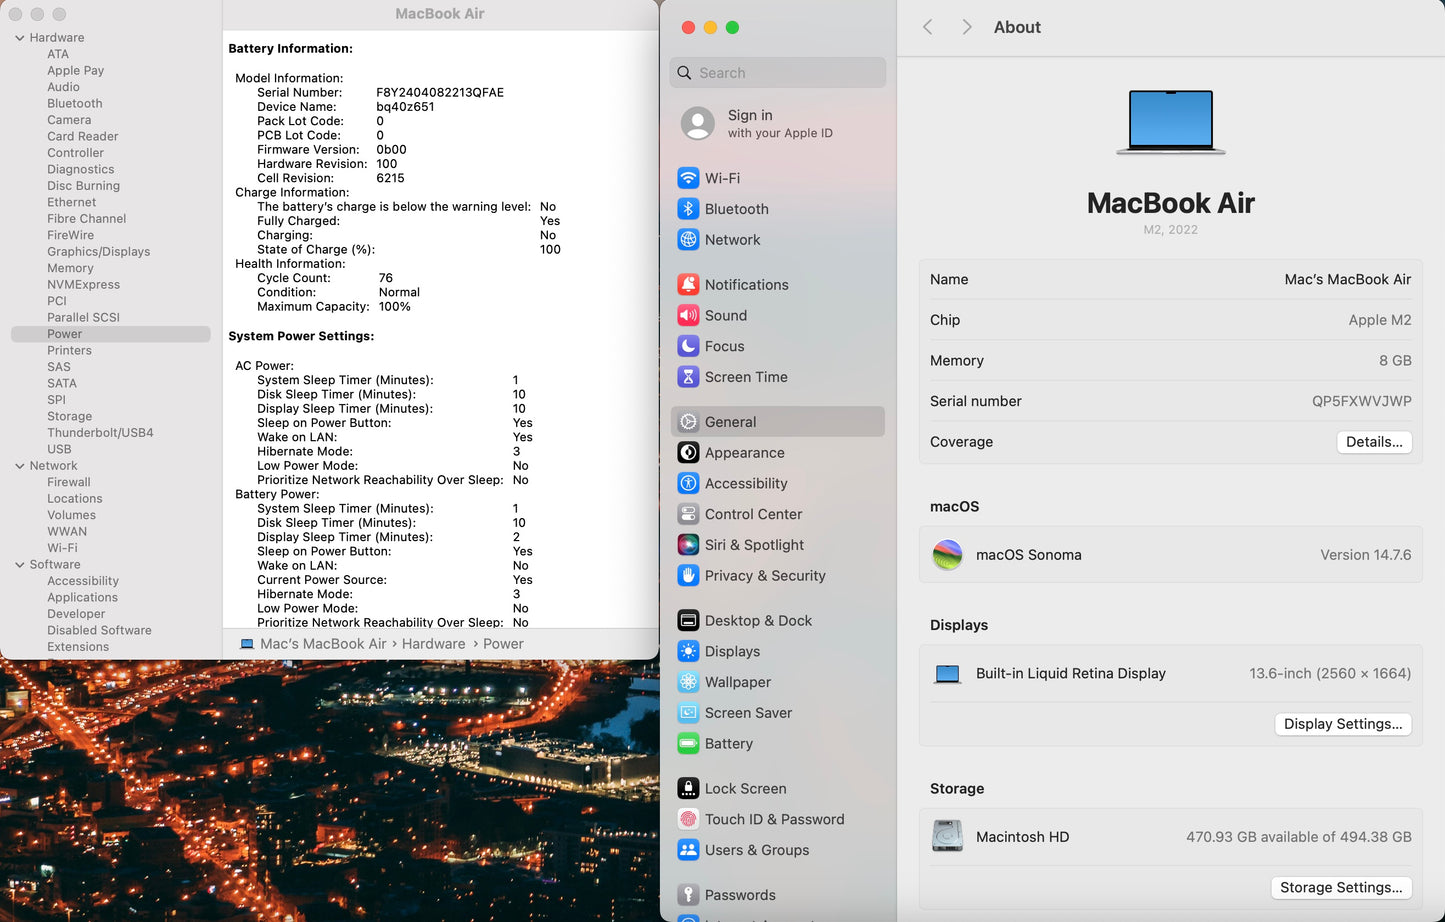Open the Battery settings icon
Screen dimensions: 1445x922
688,744
